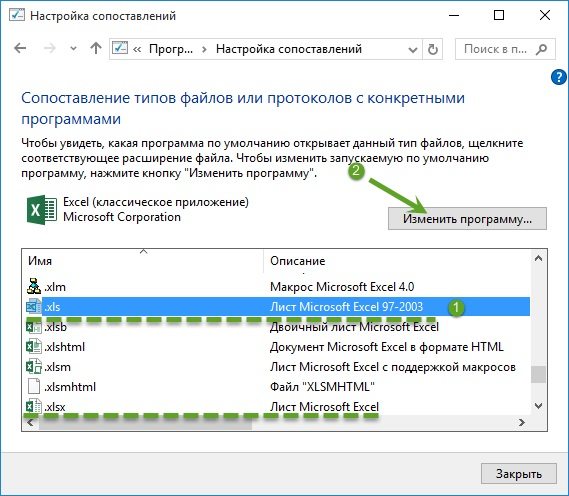Click the .xlsb file icon
The width and height of the screenshot is (569, 496).
pos(34,327)
